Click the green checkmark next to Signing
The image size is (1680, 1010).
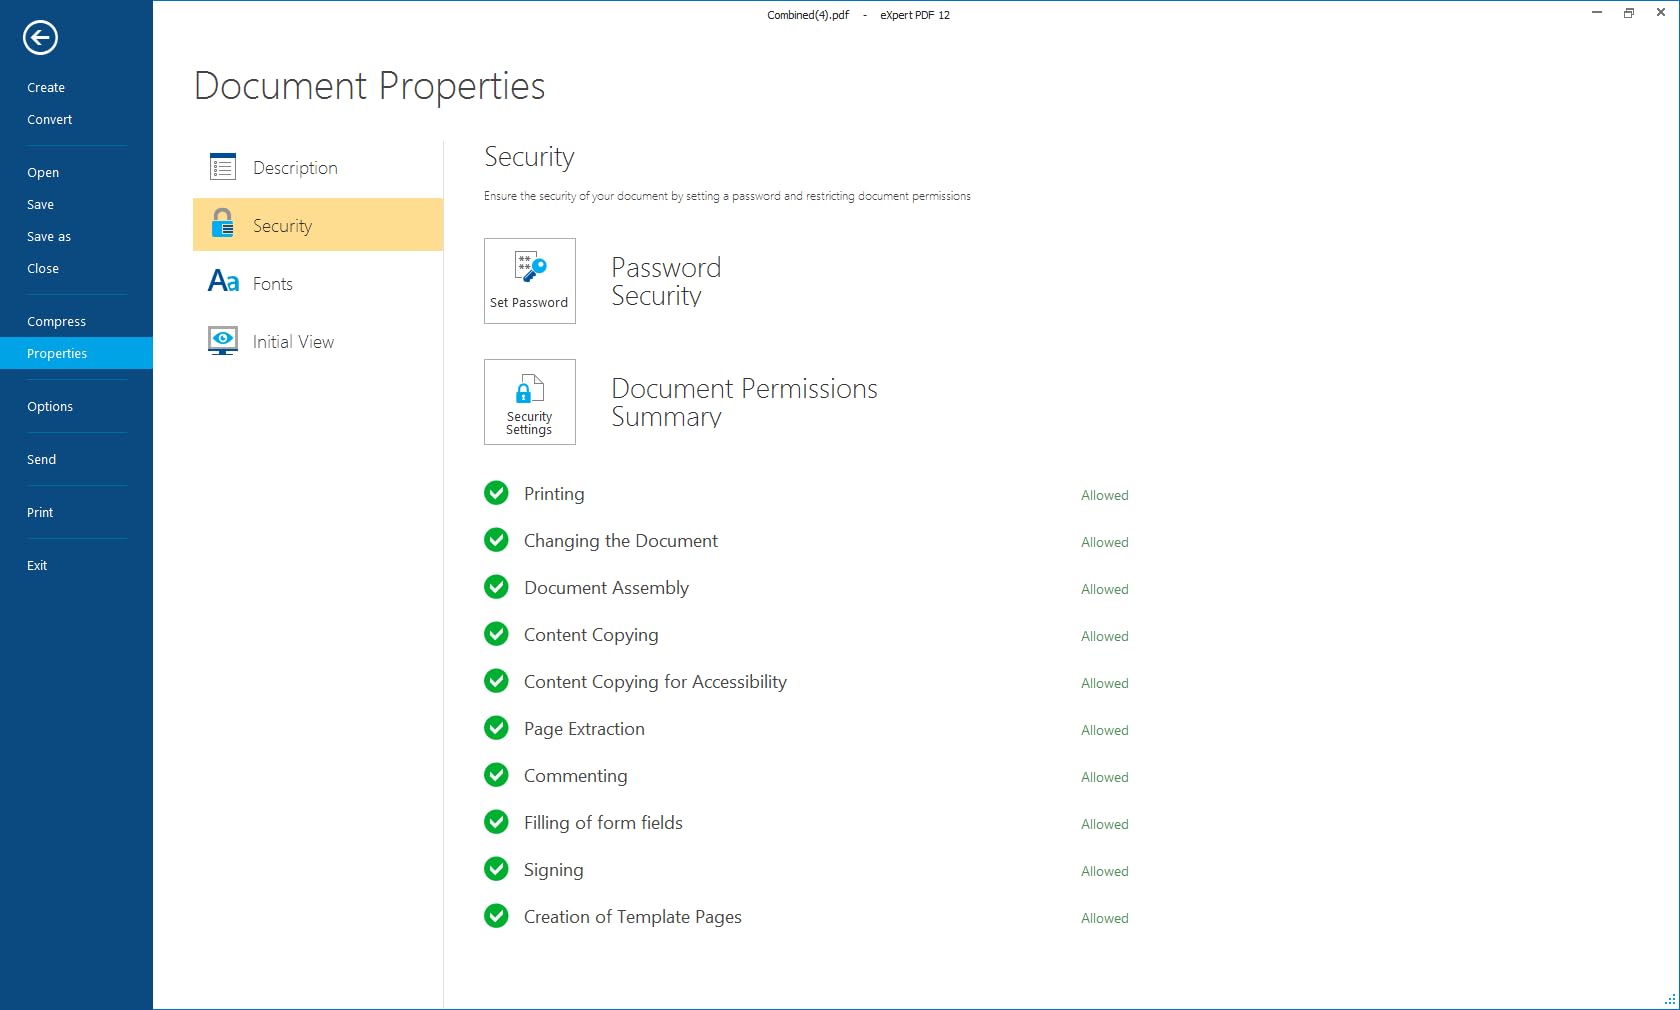coord(496,869)
